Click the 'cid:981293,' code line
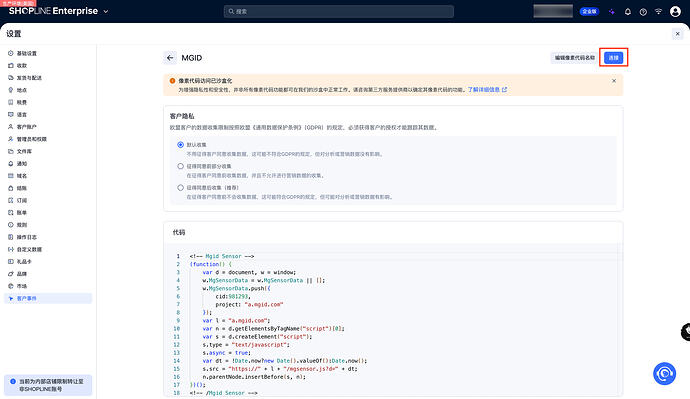This screenshot has height=399, width=690. point(233,297)
